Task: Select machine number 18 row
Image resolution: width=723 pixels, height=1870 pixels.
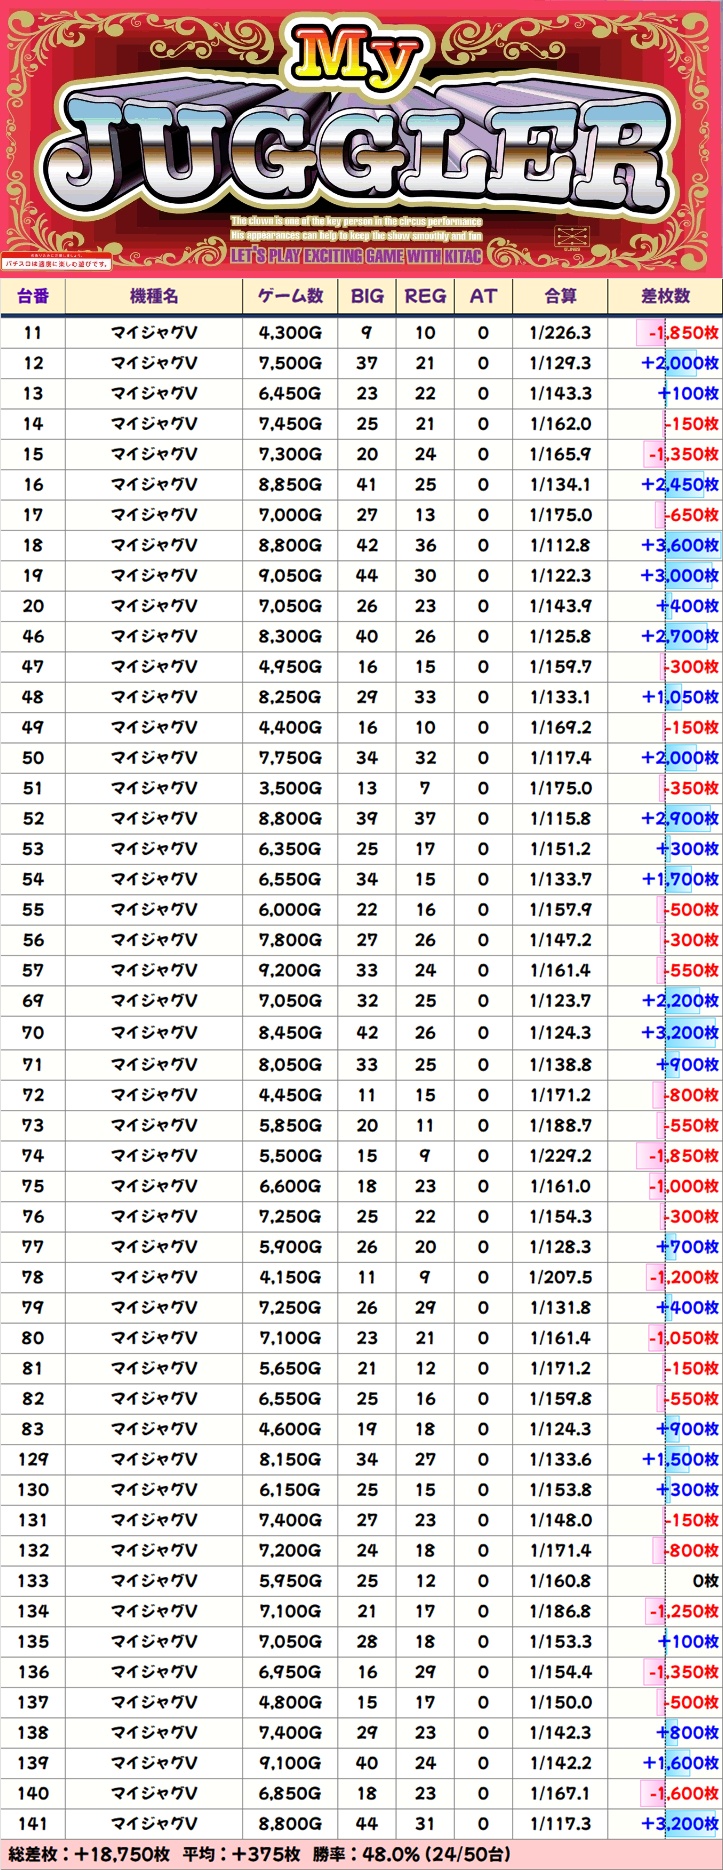Action: [x=33, y=545]
